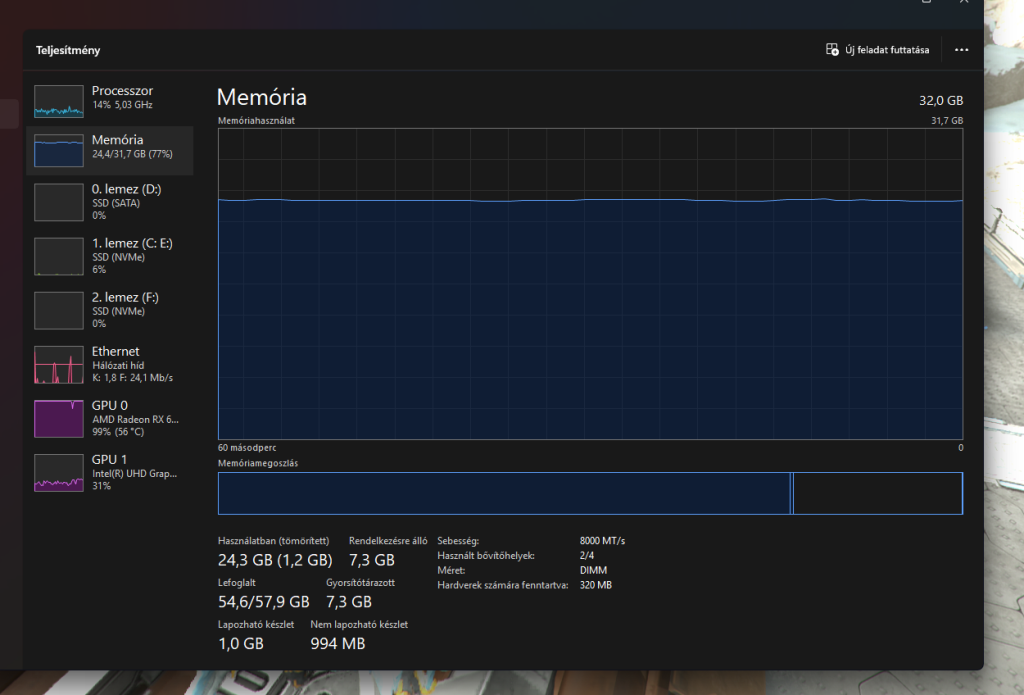Close the Task Manager window
The height and width of the screenshot is (695, 1024).
(964, 3)
